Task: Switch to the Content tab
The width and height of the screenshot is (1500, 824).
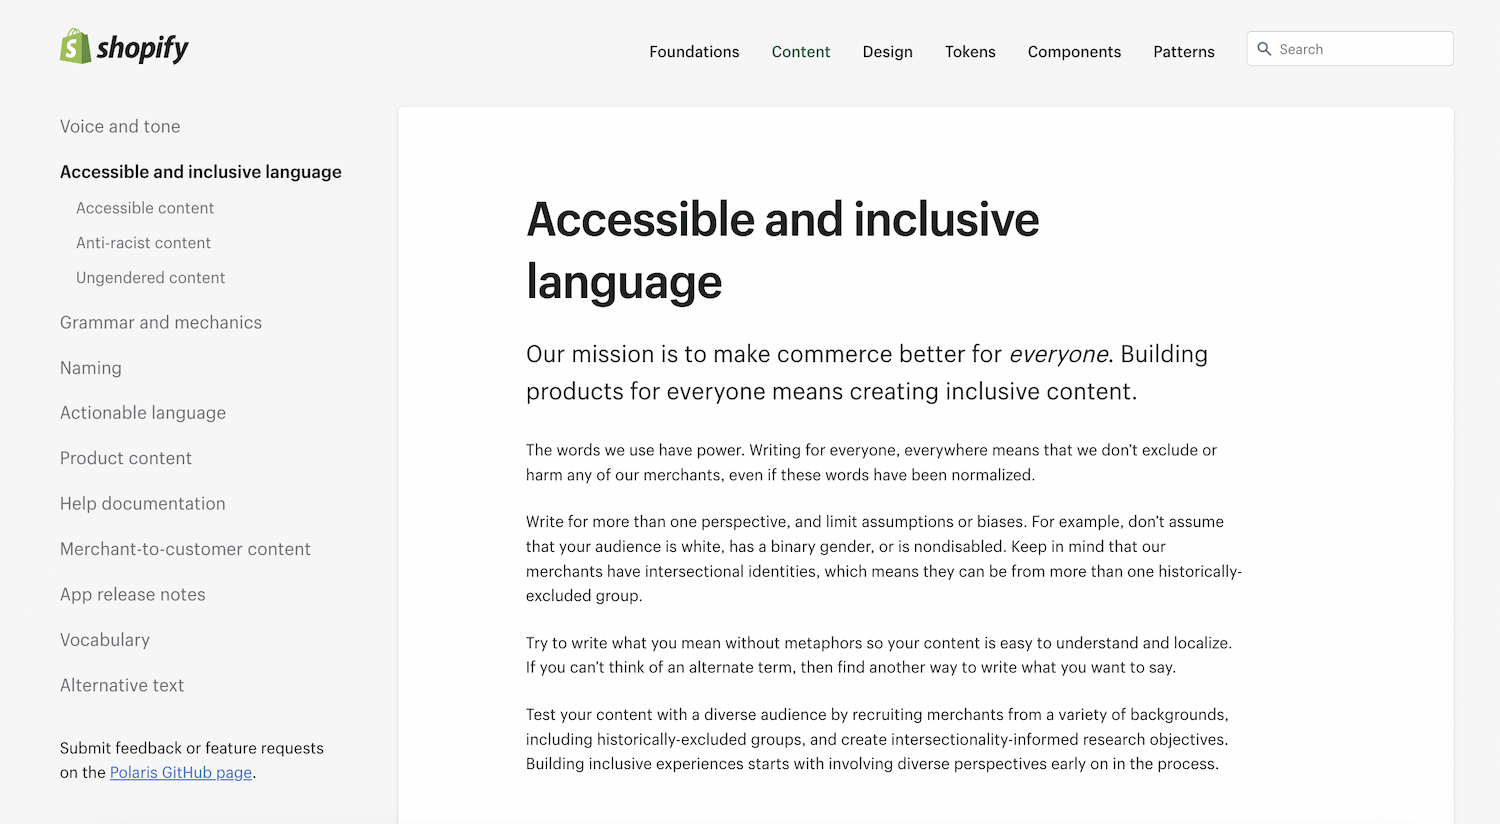Action: point(800,51)
